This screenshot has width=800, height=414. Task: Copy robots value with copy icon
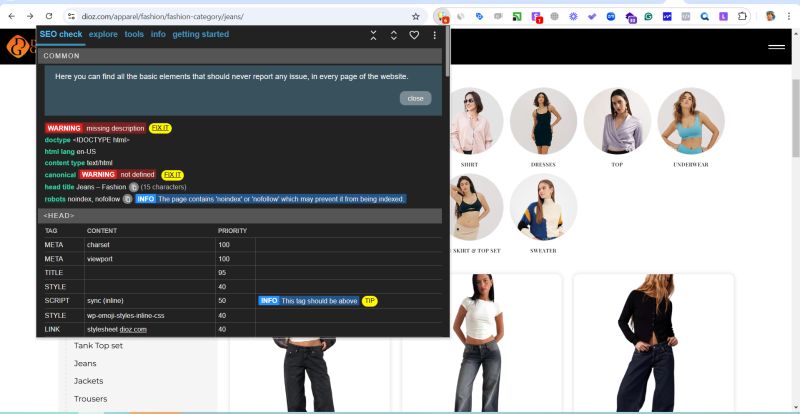[128, 199]
